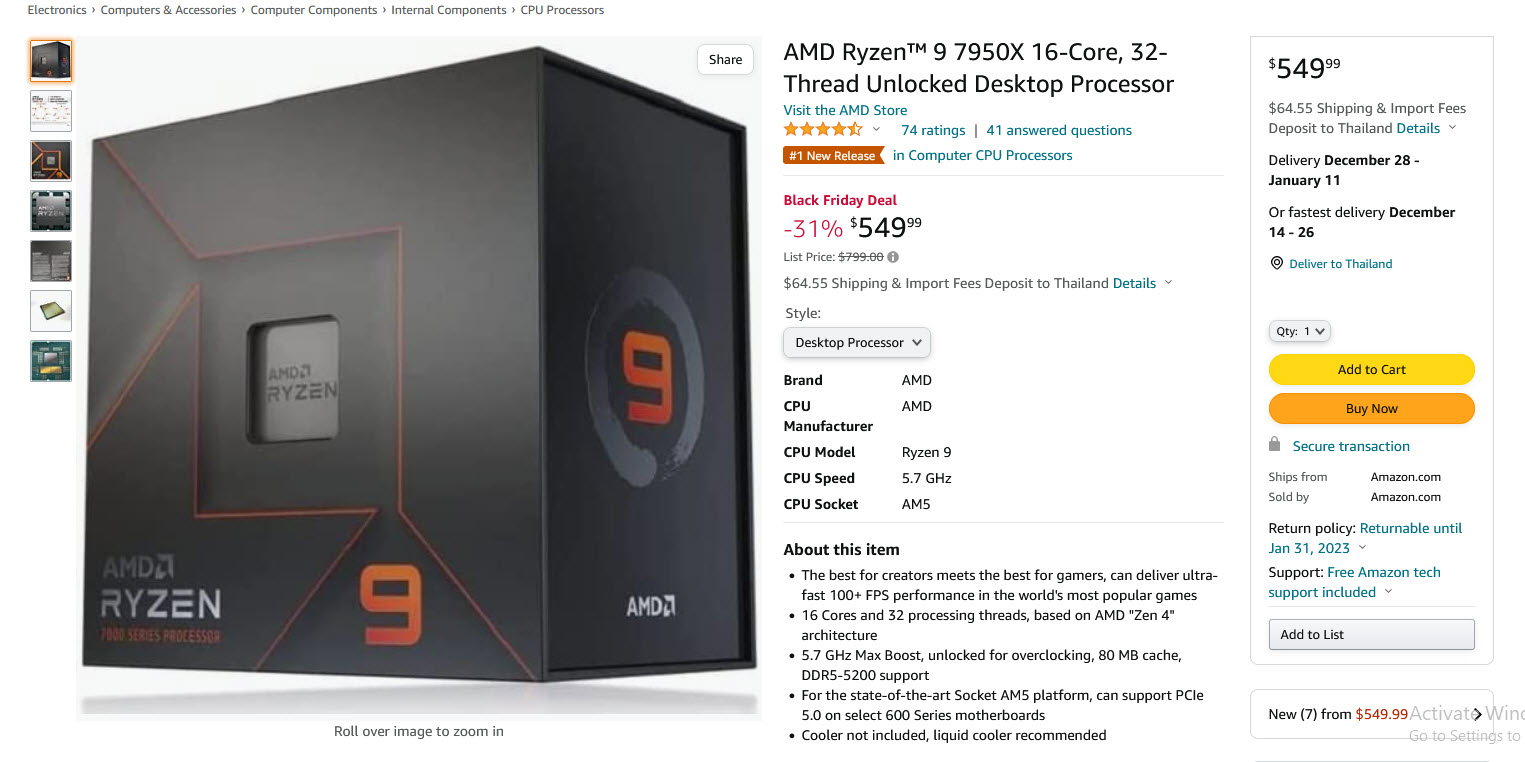Click the #1 New Release badge

tap(833, 155)
